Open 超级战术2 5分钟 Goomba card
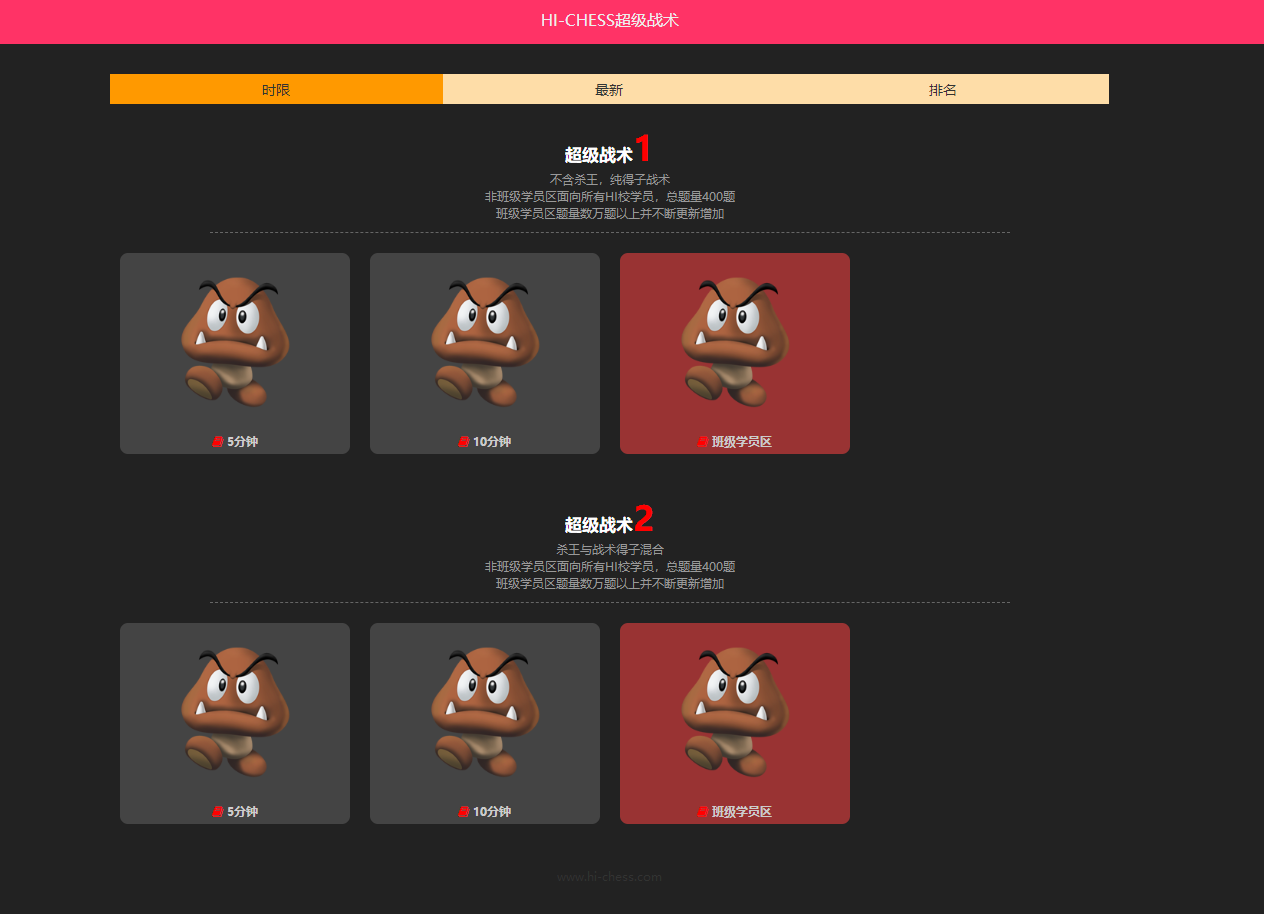 coord(235,723)
